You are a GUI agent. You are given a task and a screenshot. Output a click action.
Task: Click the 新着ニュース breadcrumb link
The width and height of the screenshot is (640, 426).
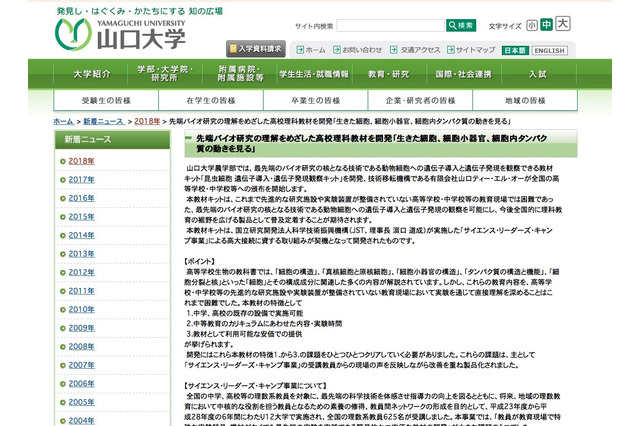pos(103,121)
